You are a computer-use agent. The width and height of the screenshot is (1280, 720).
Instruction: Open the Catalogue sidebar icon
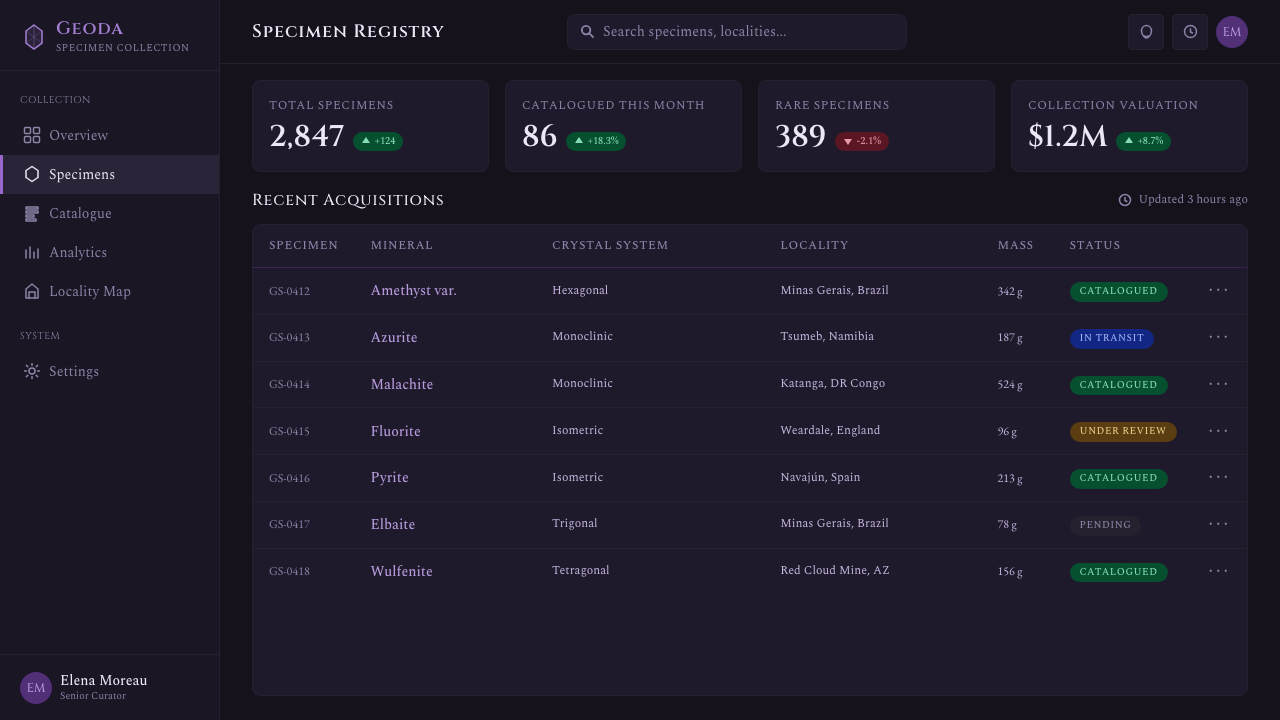coord(32,213)
